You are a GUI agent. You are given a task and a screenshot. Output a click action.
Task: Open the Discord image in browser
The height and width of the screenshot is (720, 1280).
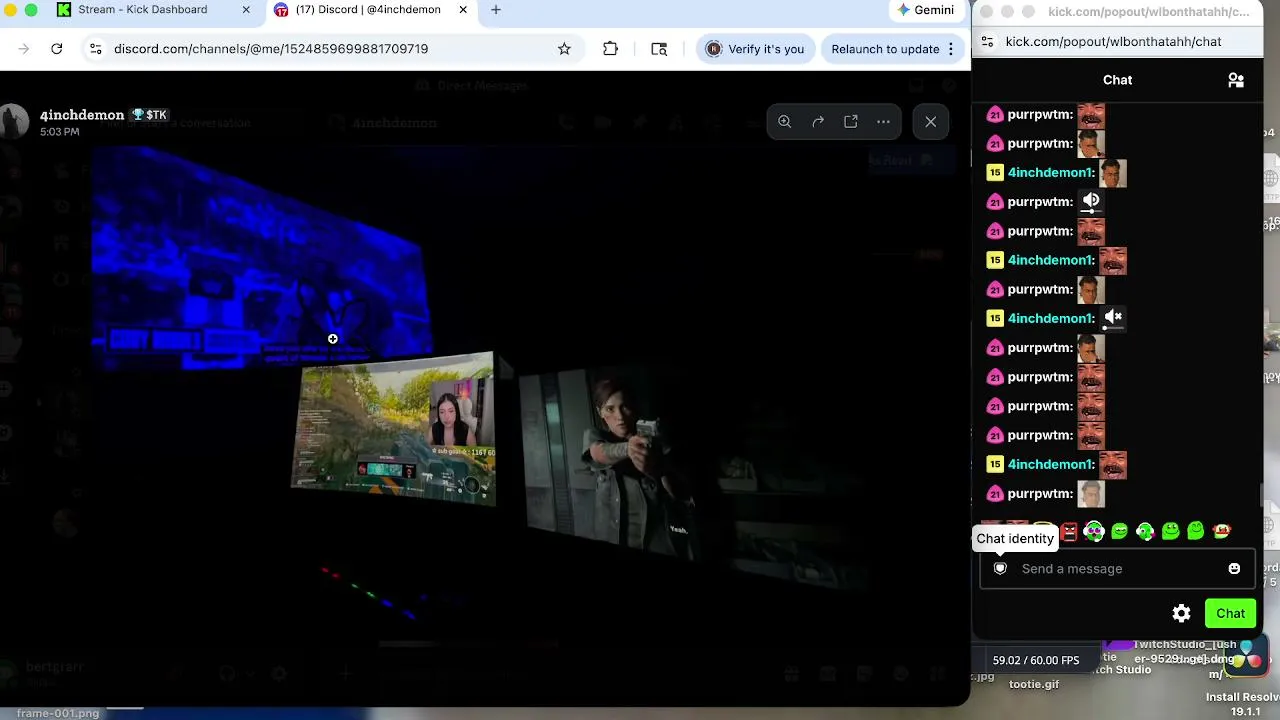tap(851, 122)
